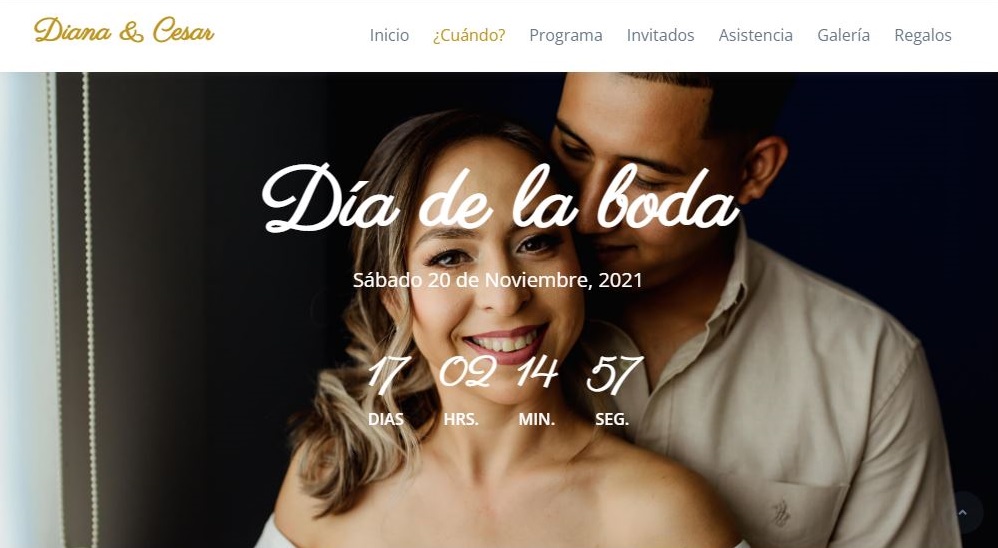This screenshot has height=548, width=998.
Task: Open the Invitados page link
Action: tap(660, 35)
